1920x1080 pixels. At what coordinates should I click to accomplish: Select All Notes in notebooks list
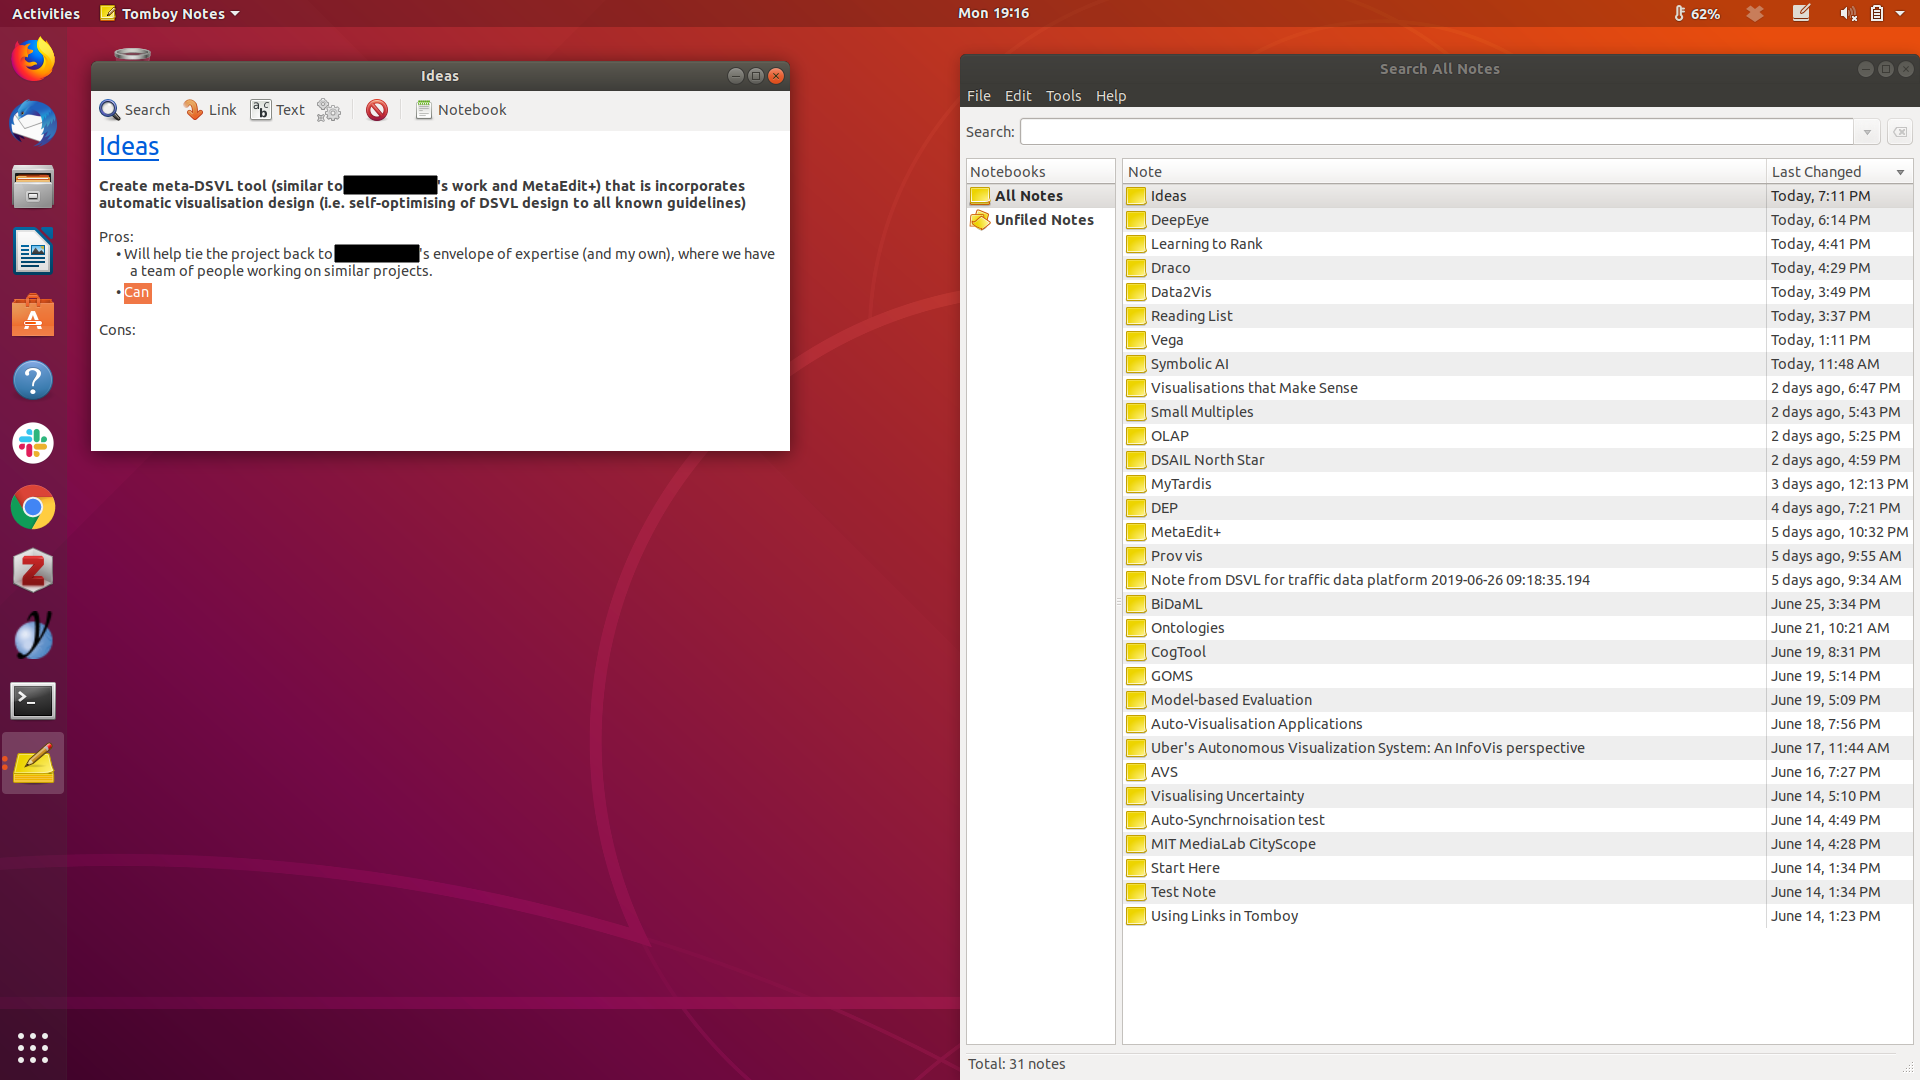1028,196
